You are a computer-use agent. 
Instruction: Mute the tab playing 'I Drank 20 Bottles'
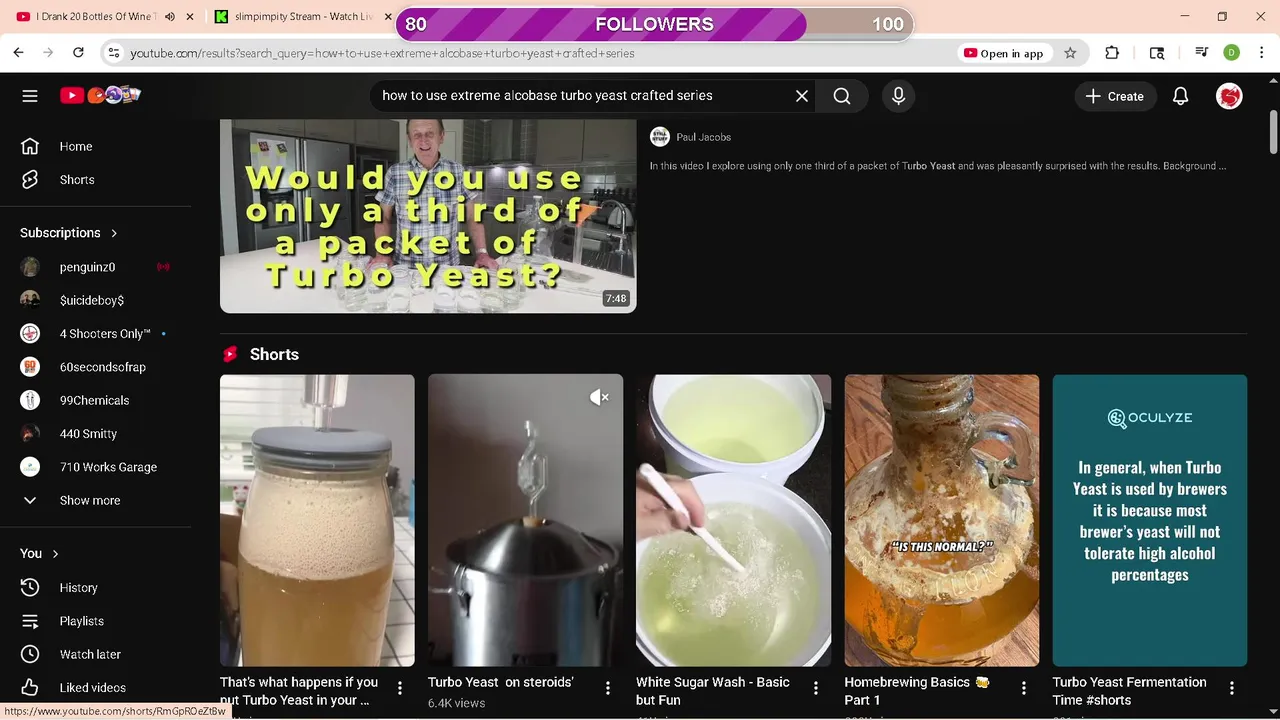[170, 17]
